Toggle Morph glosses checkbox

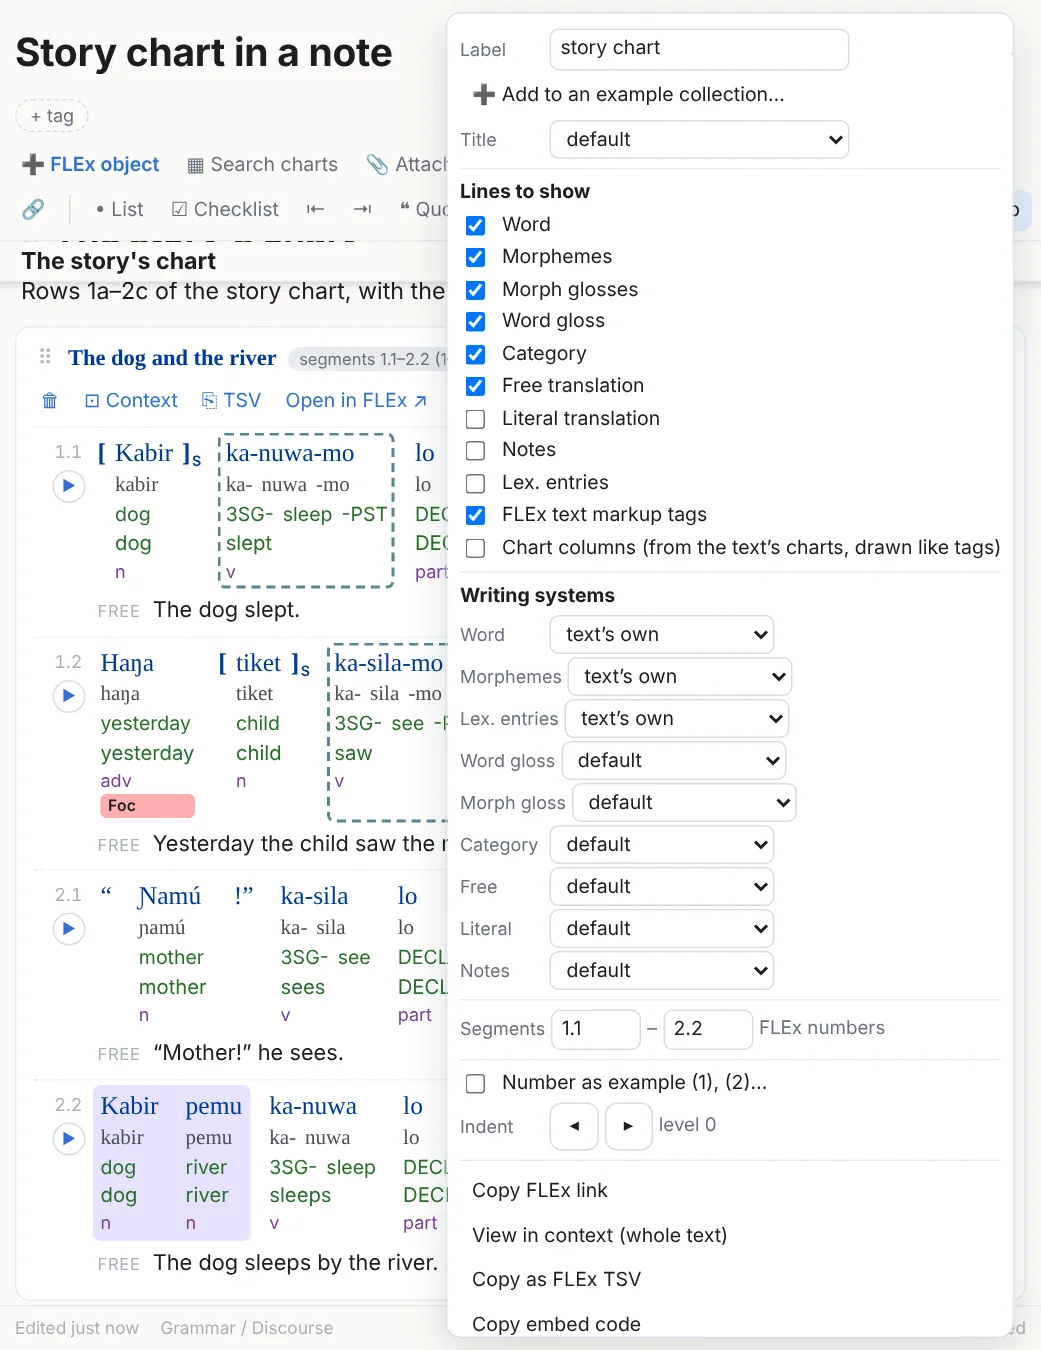[x=476, y=290]
